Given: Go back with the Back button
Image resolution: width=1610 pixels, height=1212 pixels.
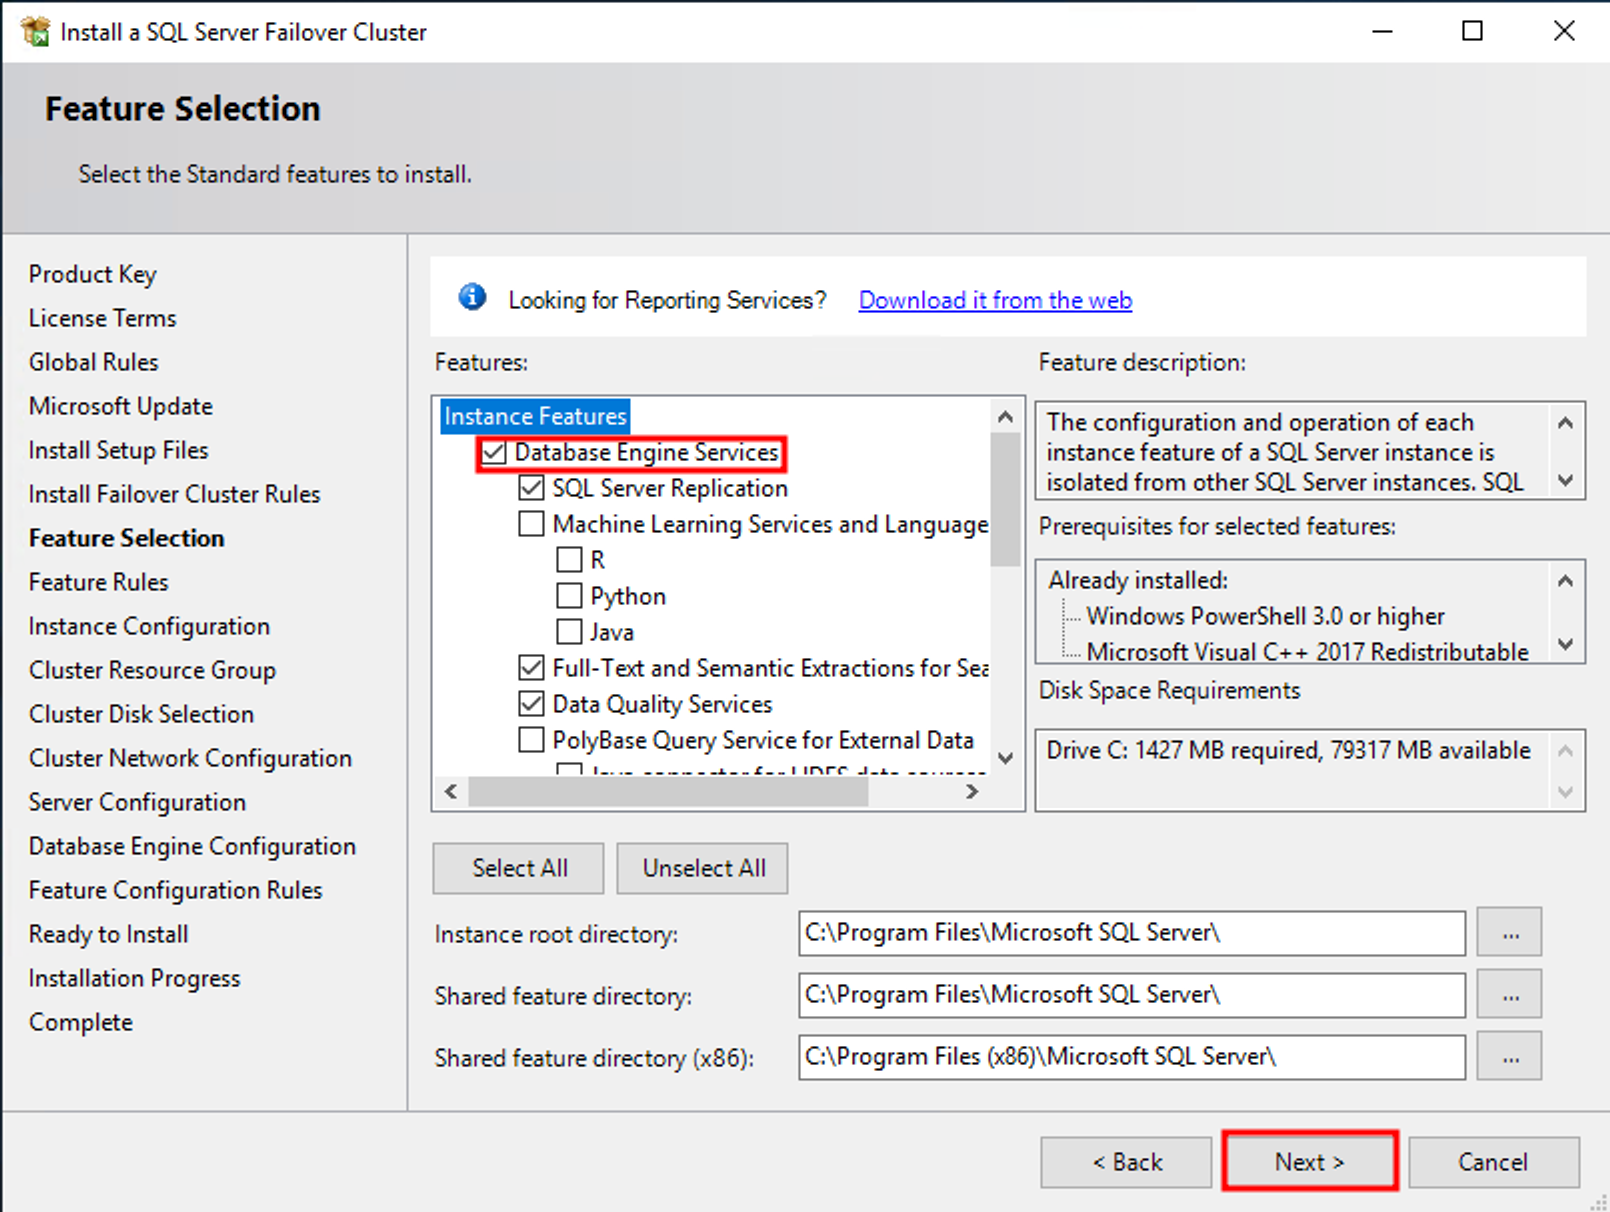Looking at the screenshot, I should tap(1126, 1162).
